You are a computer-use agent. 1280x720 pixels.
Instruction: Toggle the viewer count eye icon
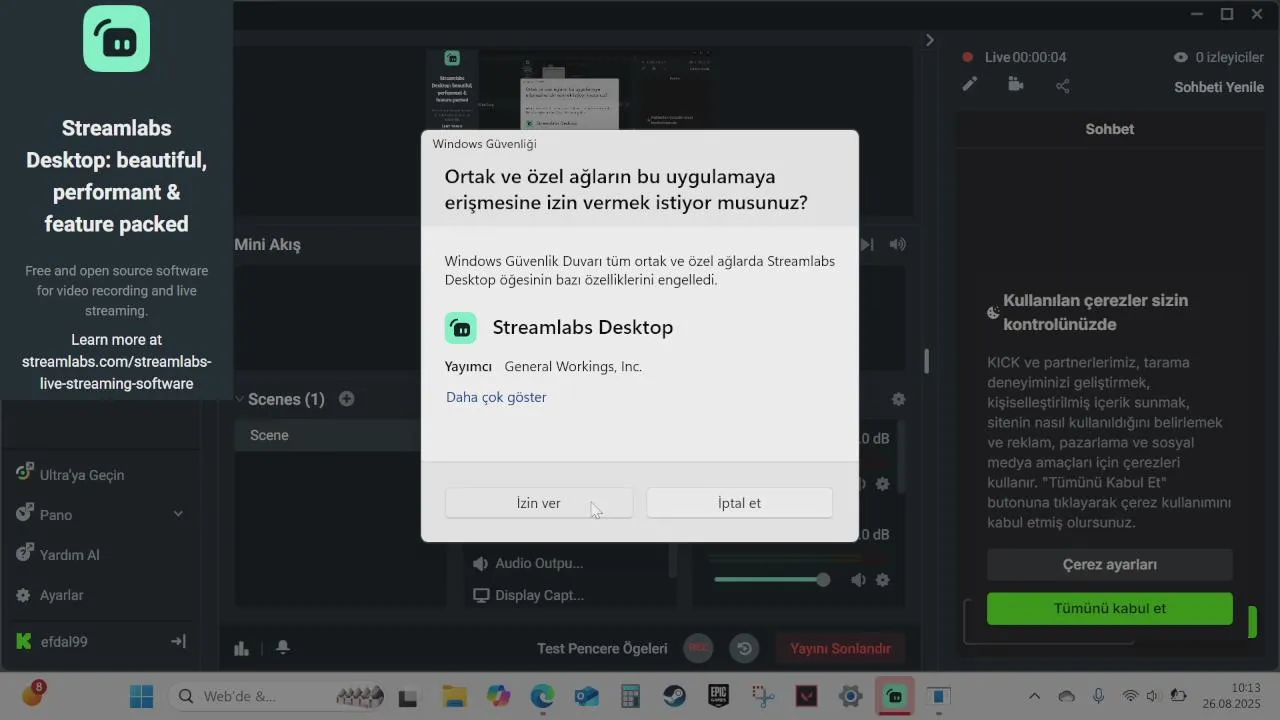[1181, 57]
